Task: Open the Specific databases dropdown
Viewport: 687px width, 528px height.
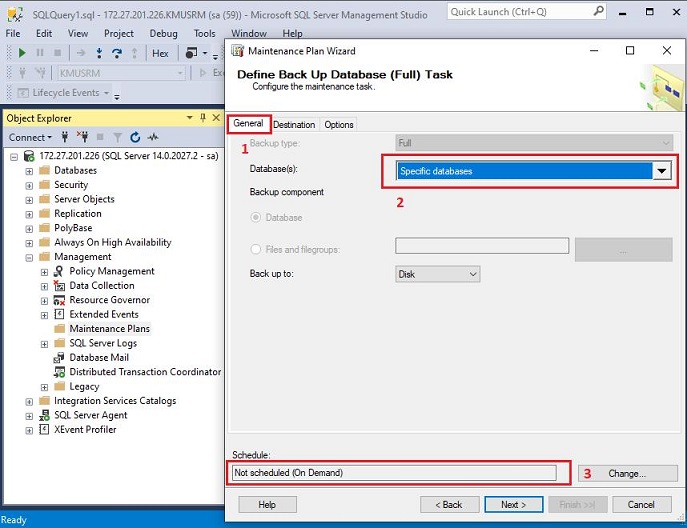Action: [x=661, y=171]
